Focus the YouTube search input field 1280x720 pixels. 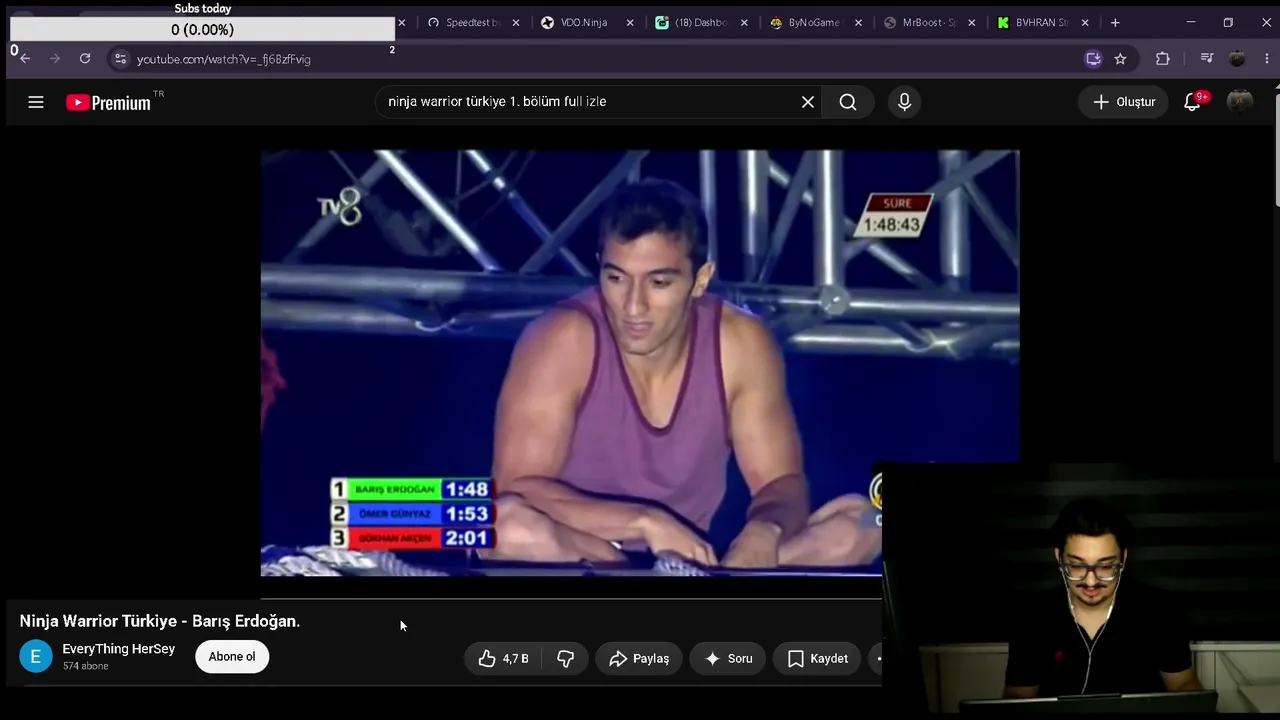coord(590,102)
